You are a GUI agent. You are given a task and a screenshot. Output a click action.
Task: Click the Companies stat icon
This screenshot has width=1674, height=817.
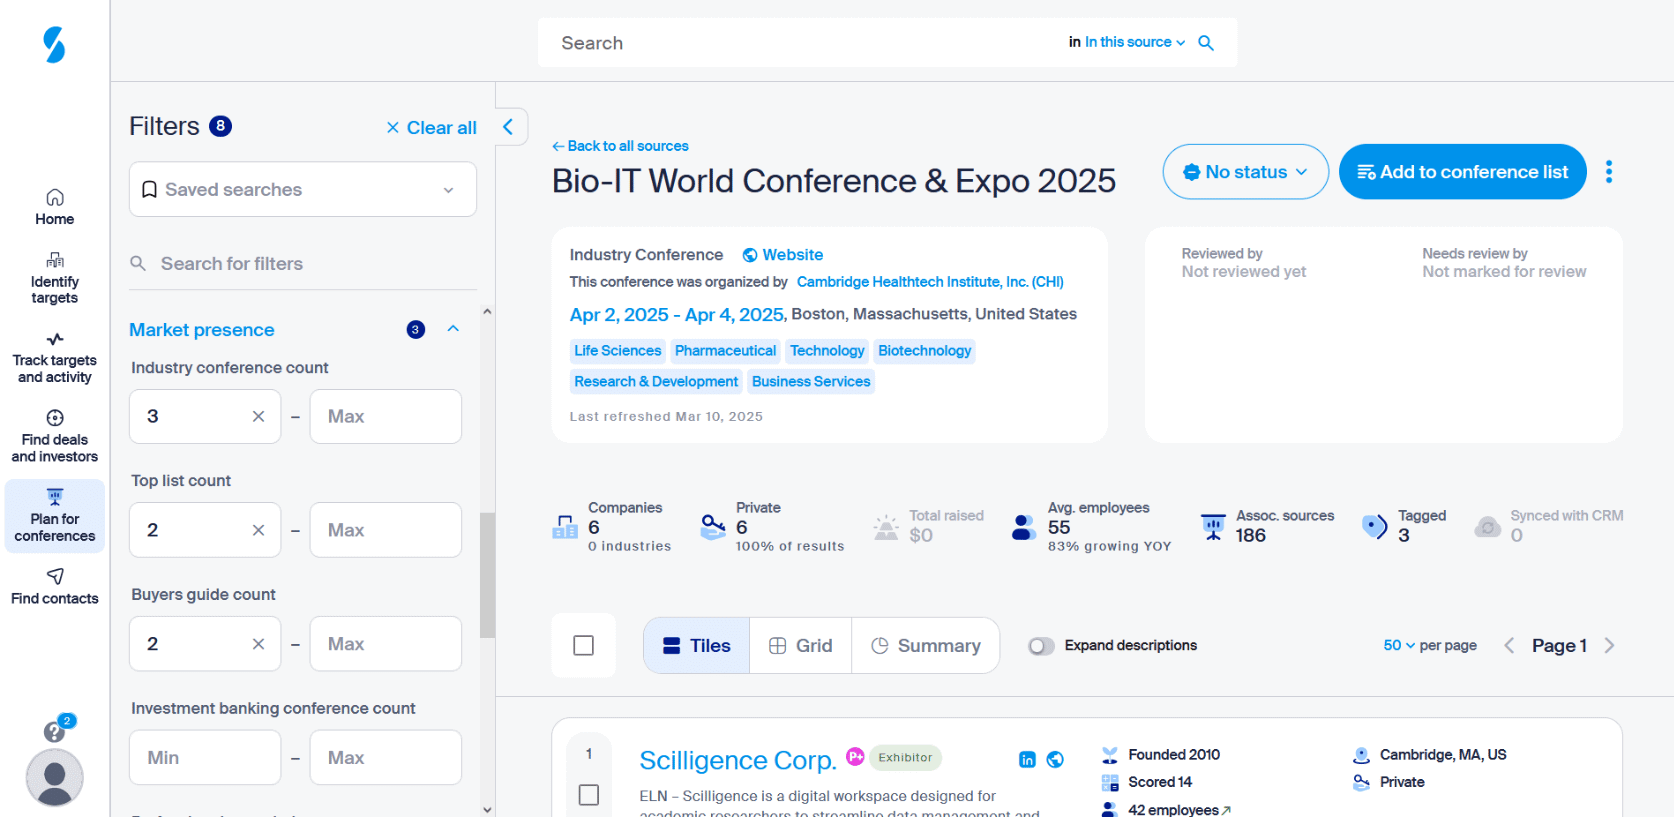(x=565, y=526)
